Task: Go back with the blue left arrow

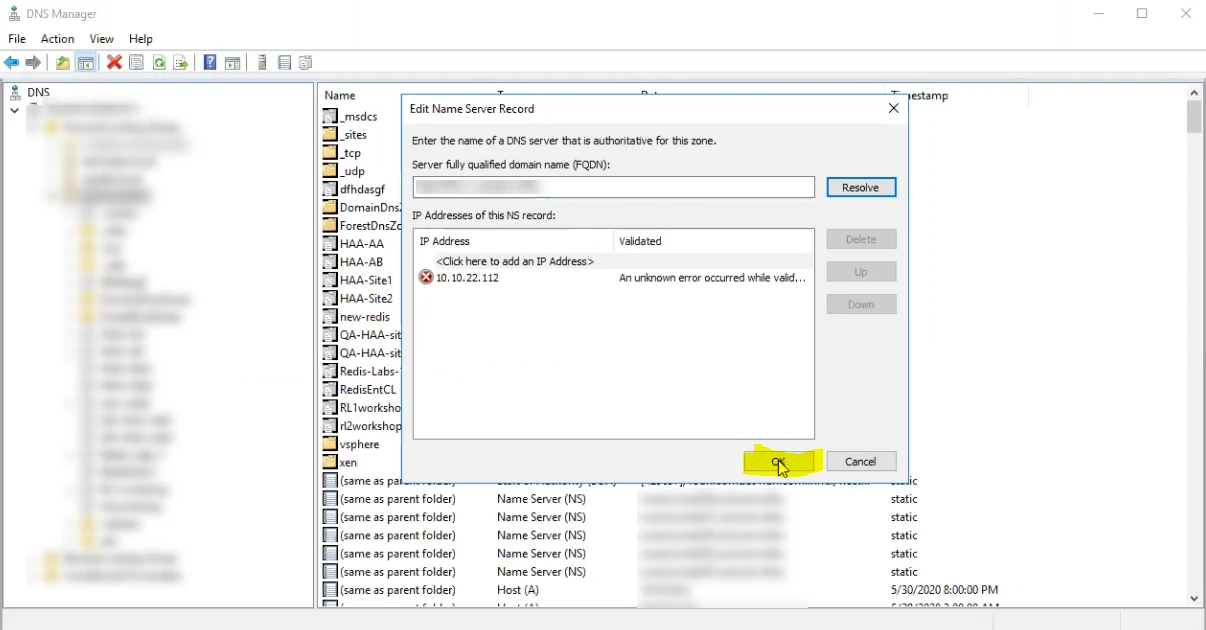Action: [11, 63]
